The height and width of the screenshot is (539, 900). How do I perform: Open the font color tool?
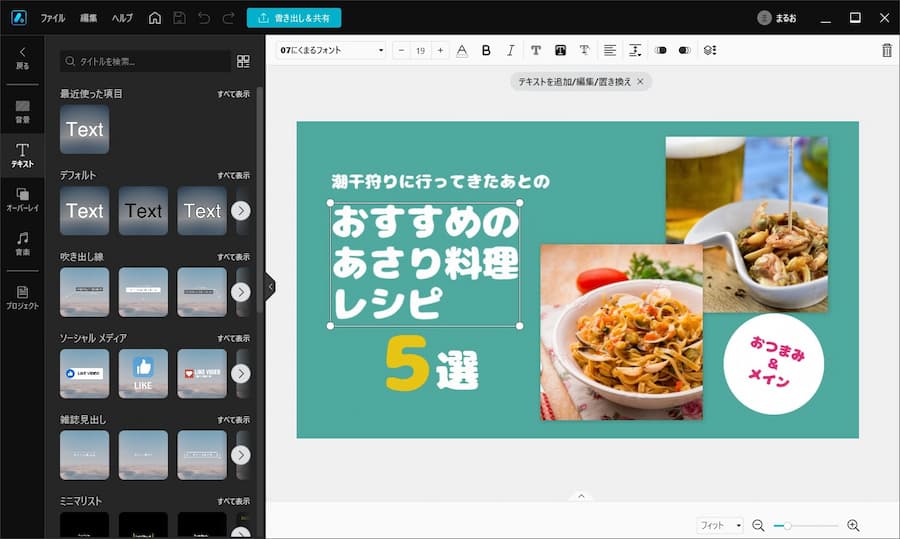coord(462,51)
